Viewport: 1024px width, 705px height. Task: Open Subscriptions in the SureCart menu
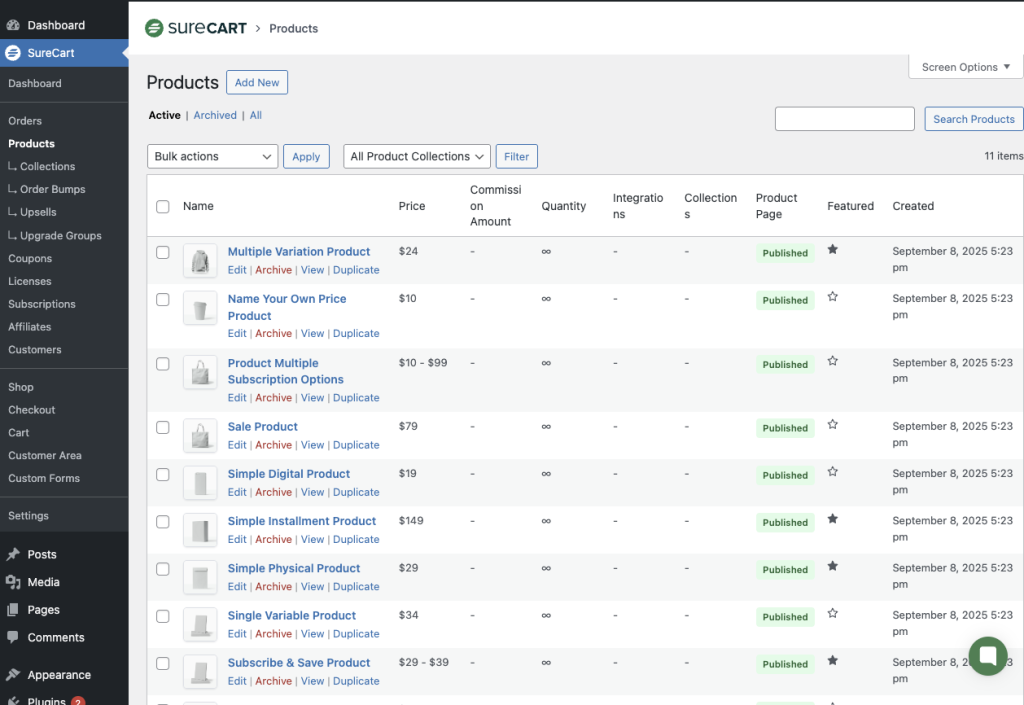click(x=42, y=304)
